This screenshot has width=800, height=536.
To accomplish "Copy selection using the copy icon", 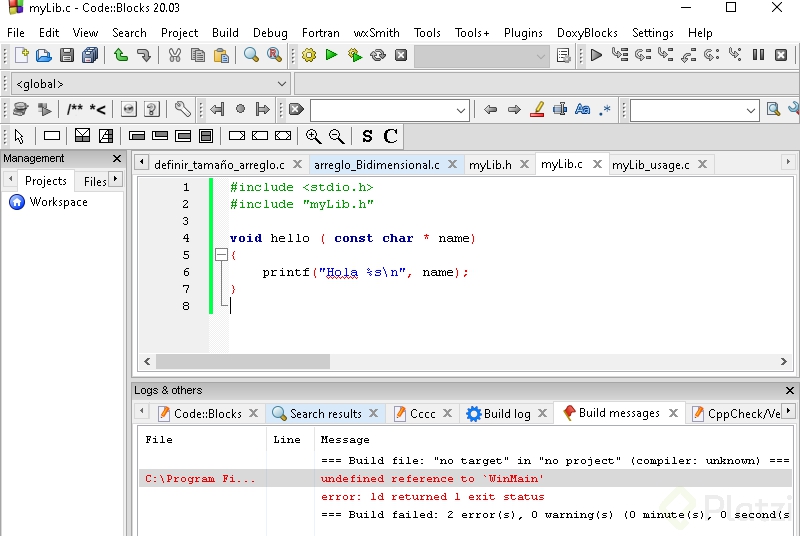I will tap(198, 55).
